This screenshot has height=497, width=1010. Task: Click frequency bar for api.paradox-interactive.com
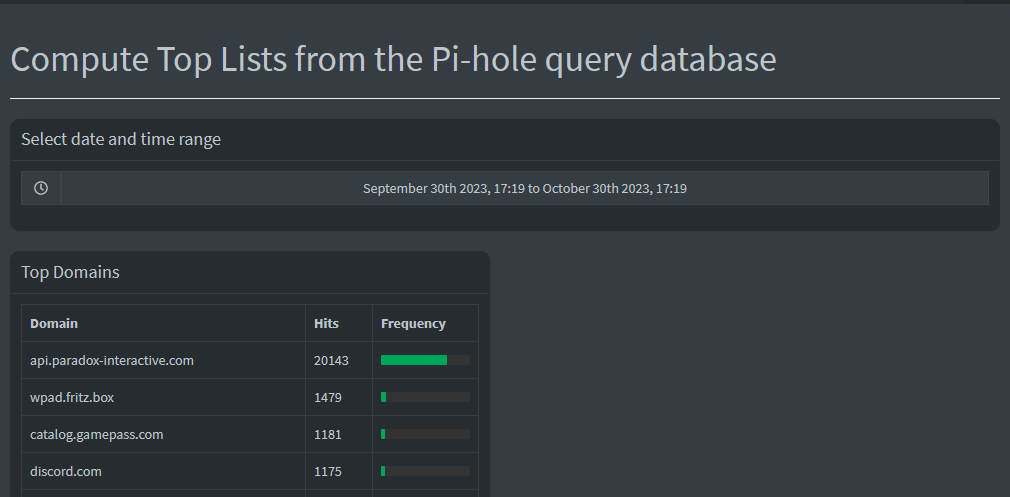(425, 361)
